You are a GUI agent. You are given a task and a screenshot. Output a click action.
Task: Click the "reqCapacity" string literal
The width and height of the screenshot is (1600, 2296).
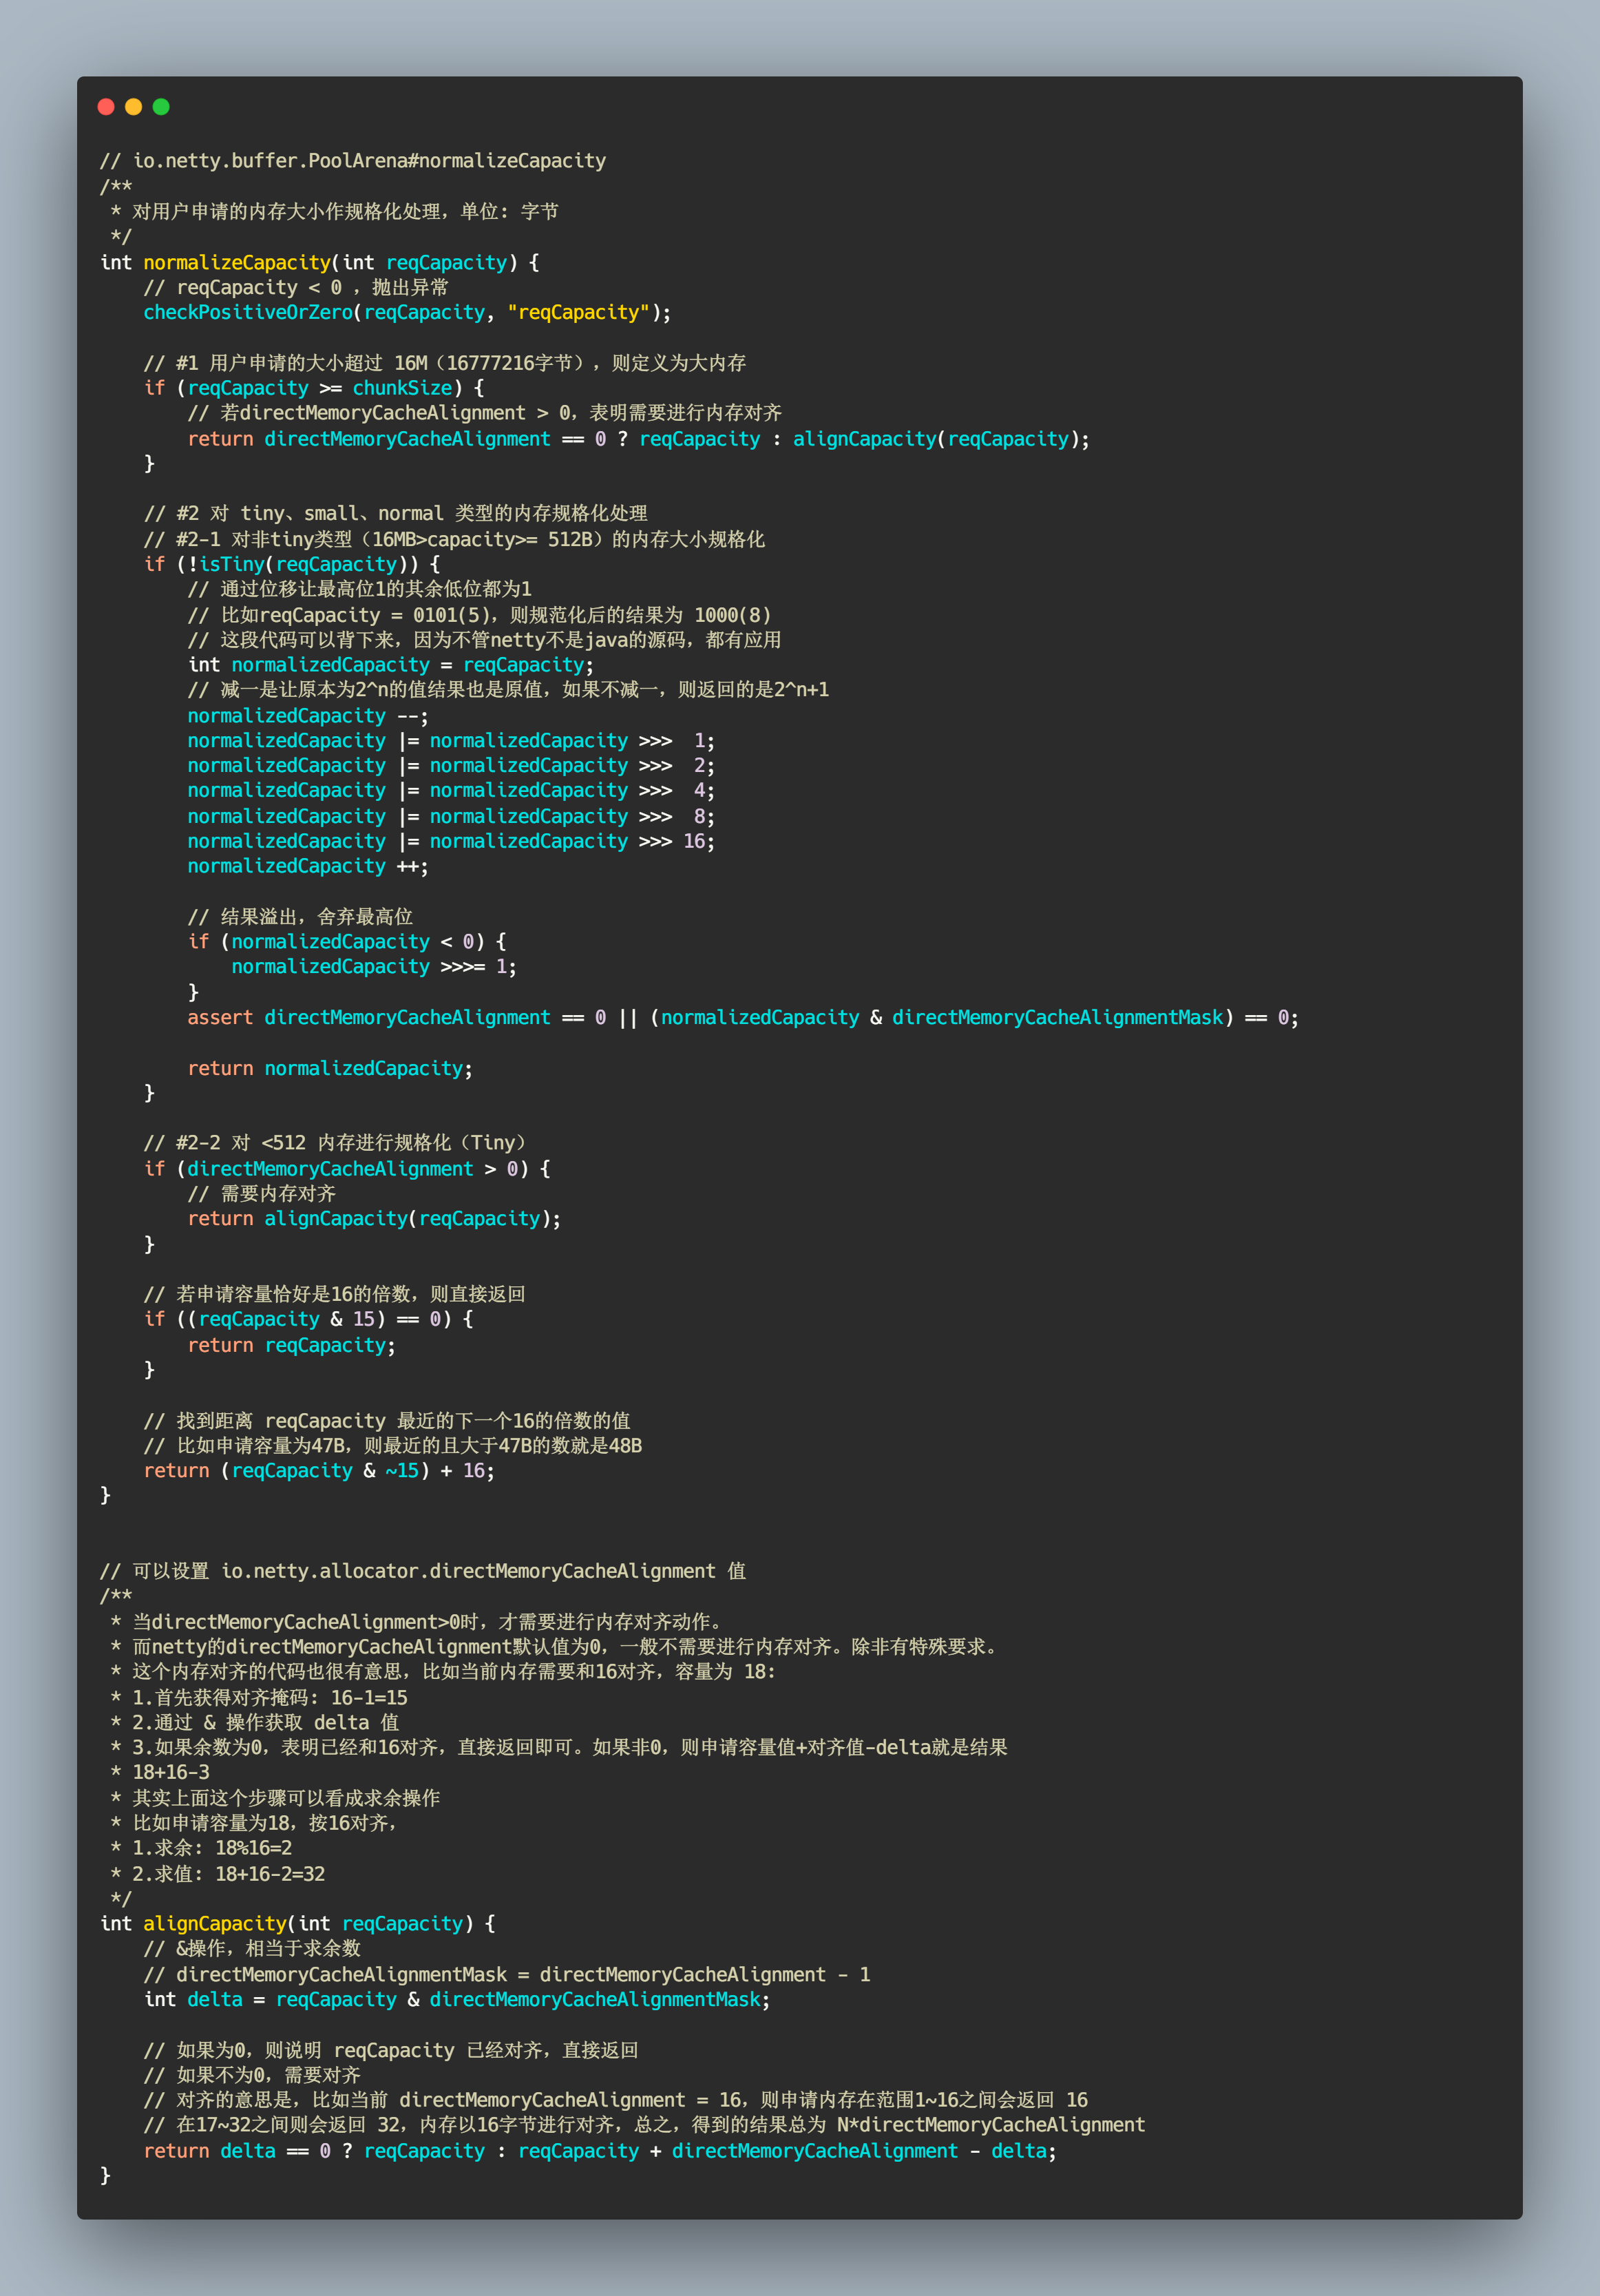pos(578,312)
